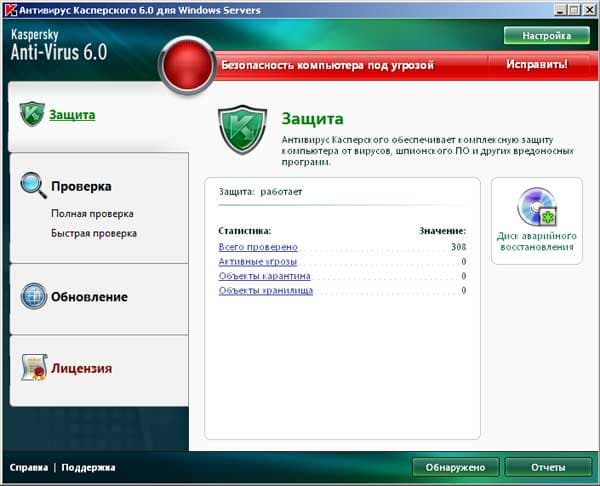Click the globe Обновление icon
This screenshot has height=486, width=600.
click(x=34, y=296)
